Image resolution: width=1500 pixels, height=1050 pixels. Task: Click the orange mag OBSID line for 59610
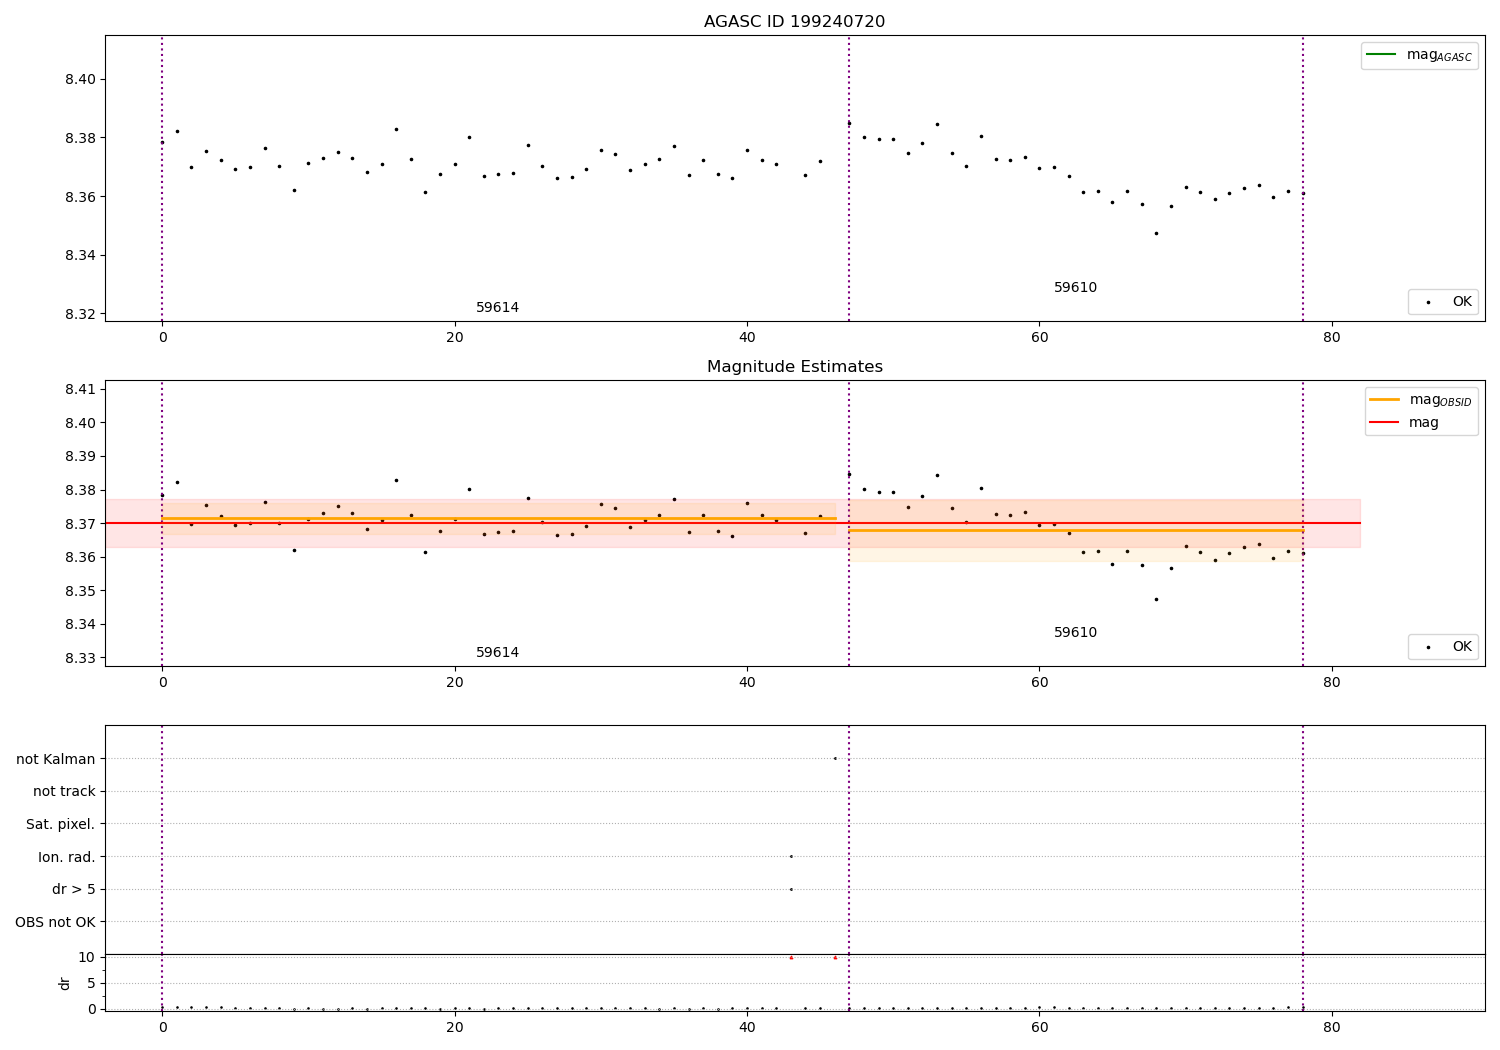click(x=1075, y=530)
